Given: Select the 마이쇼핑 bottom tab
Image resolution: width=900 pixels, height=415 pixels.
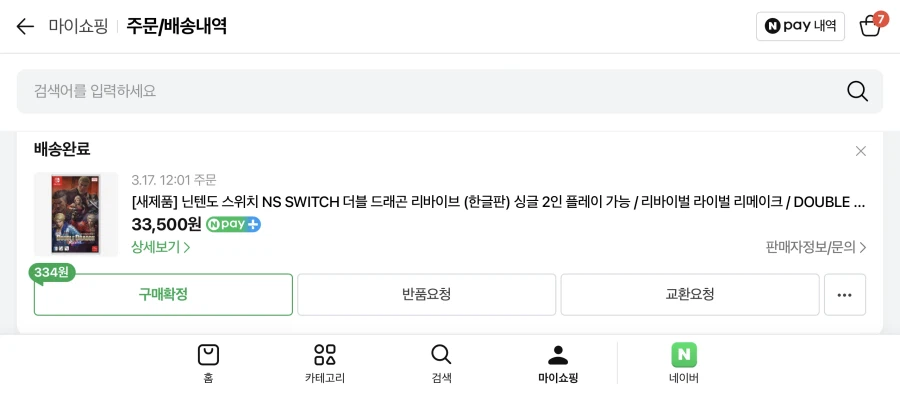Looking at the screenshot, I should click(x=558, y=363).
